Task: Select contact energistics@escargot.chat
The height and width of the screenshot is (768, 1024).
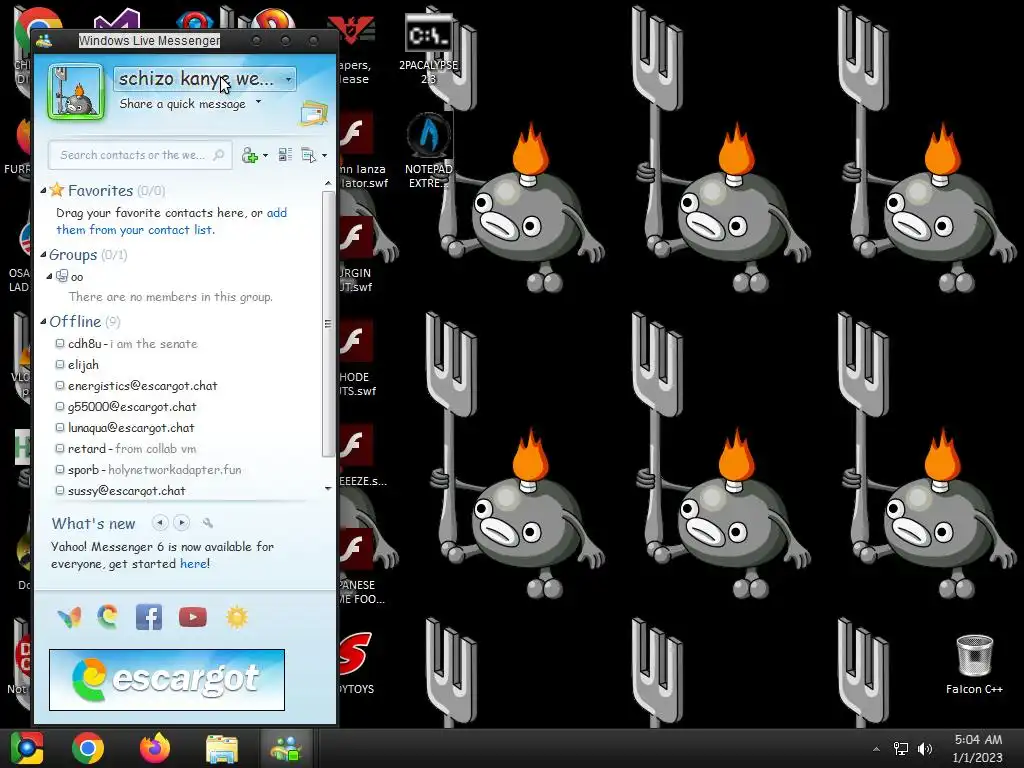Action: pyautogui.click(x=142, y=385)
